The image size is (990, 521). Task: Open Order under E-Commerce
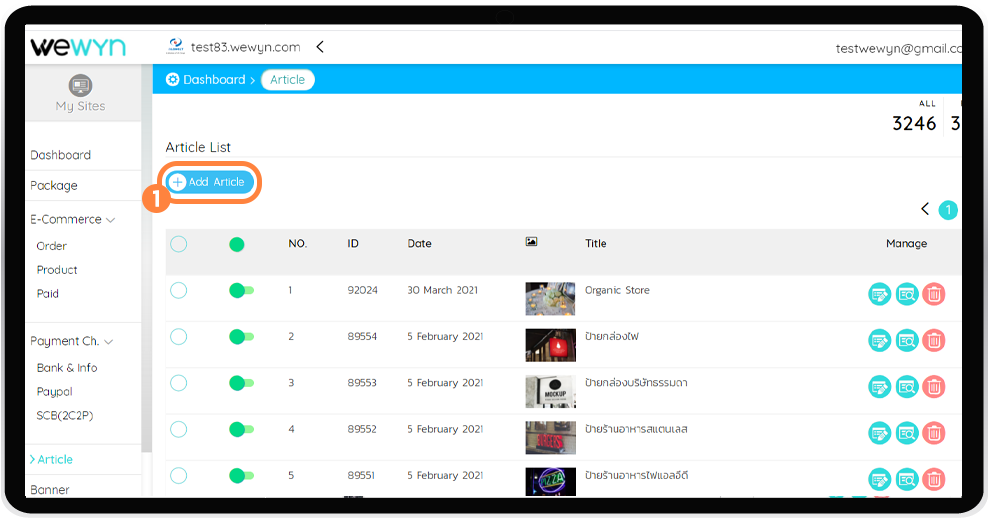[x=51, y=246]
